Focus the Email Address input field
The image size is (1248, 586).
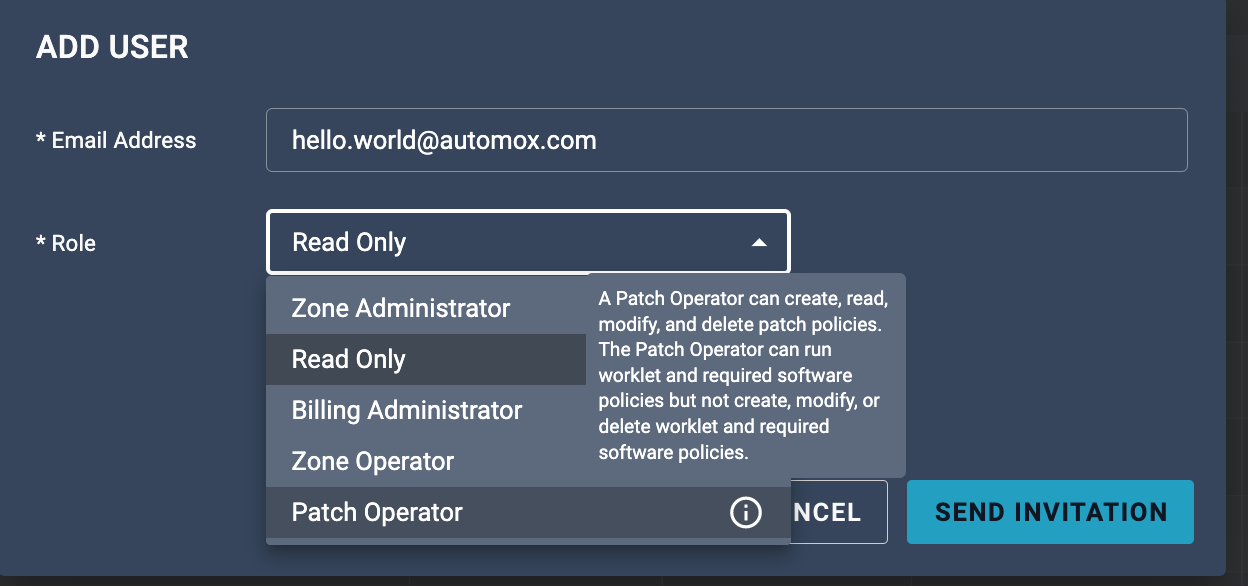click(x=726, y=140)
